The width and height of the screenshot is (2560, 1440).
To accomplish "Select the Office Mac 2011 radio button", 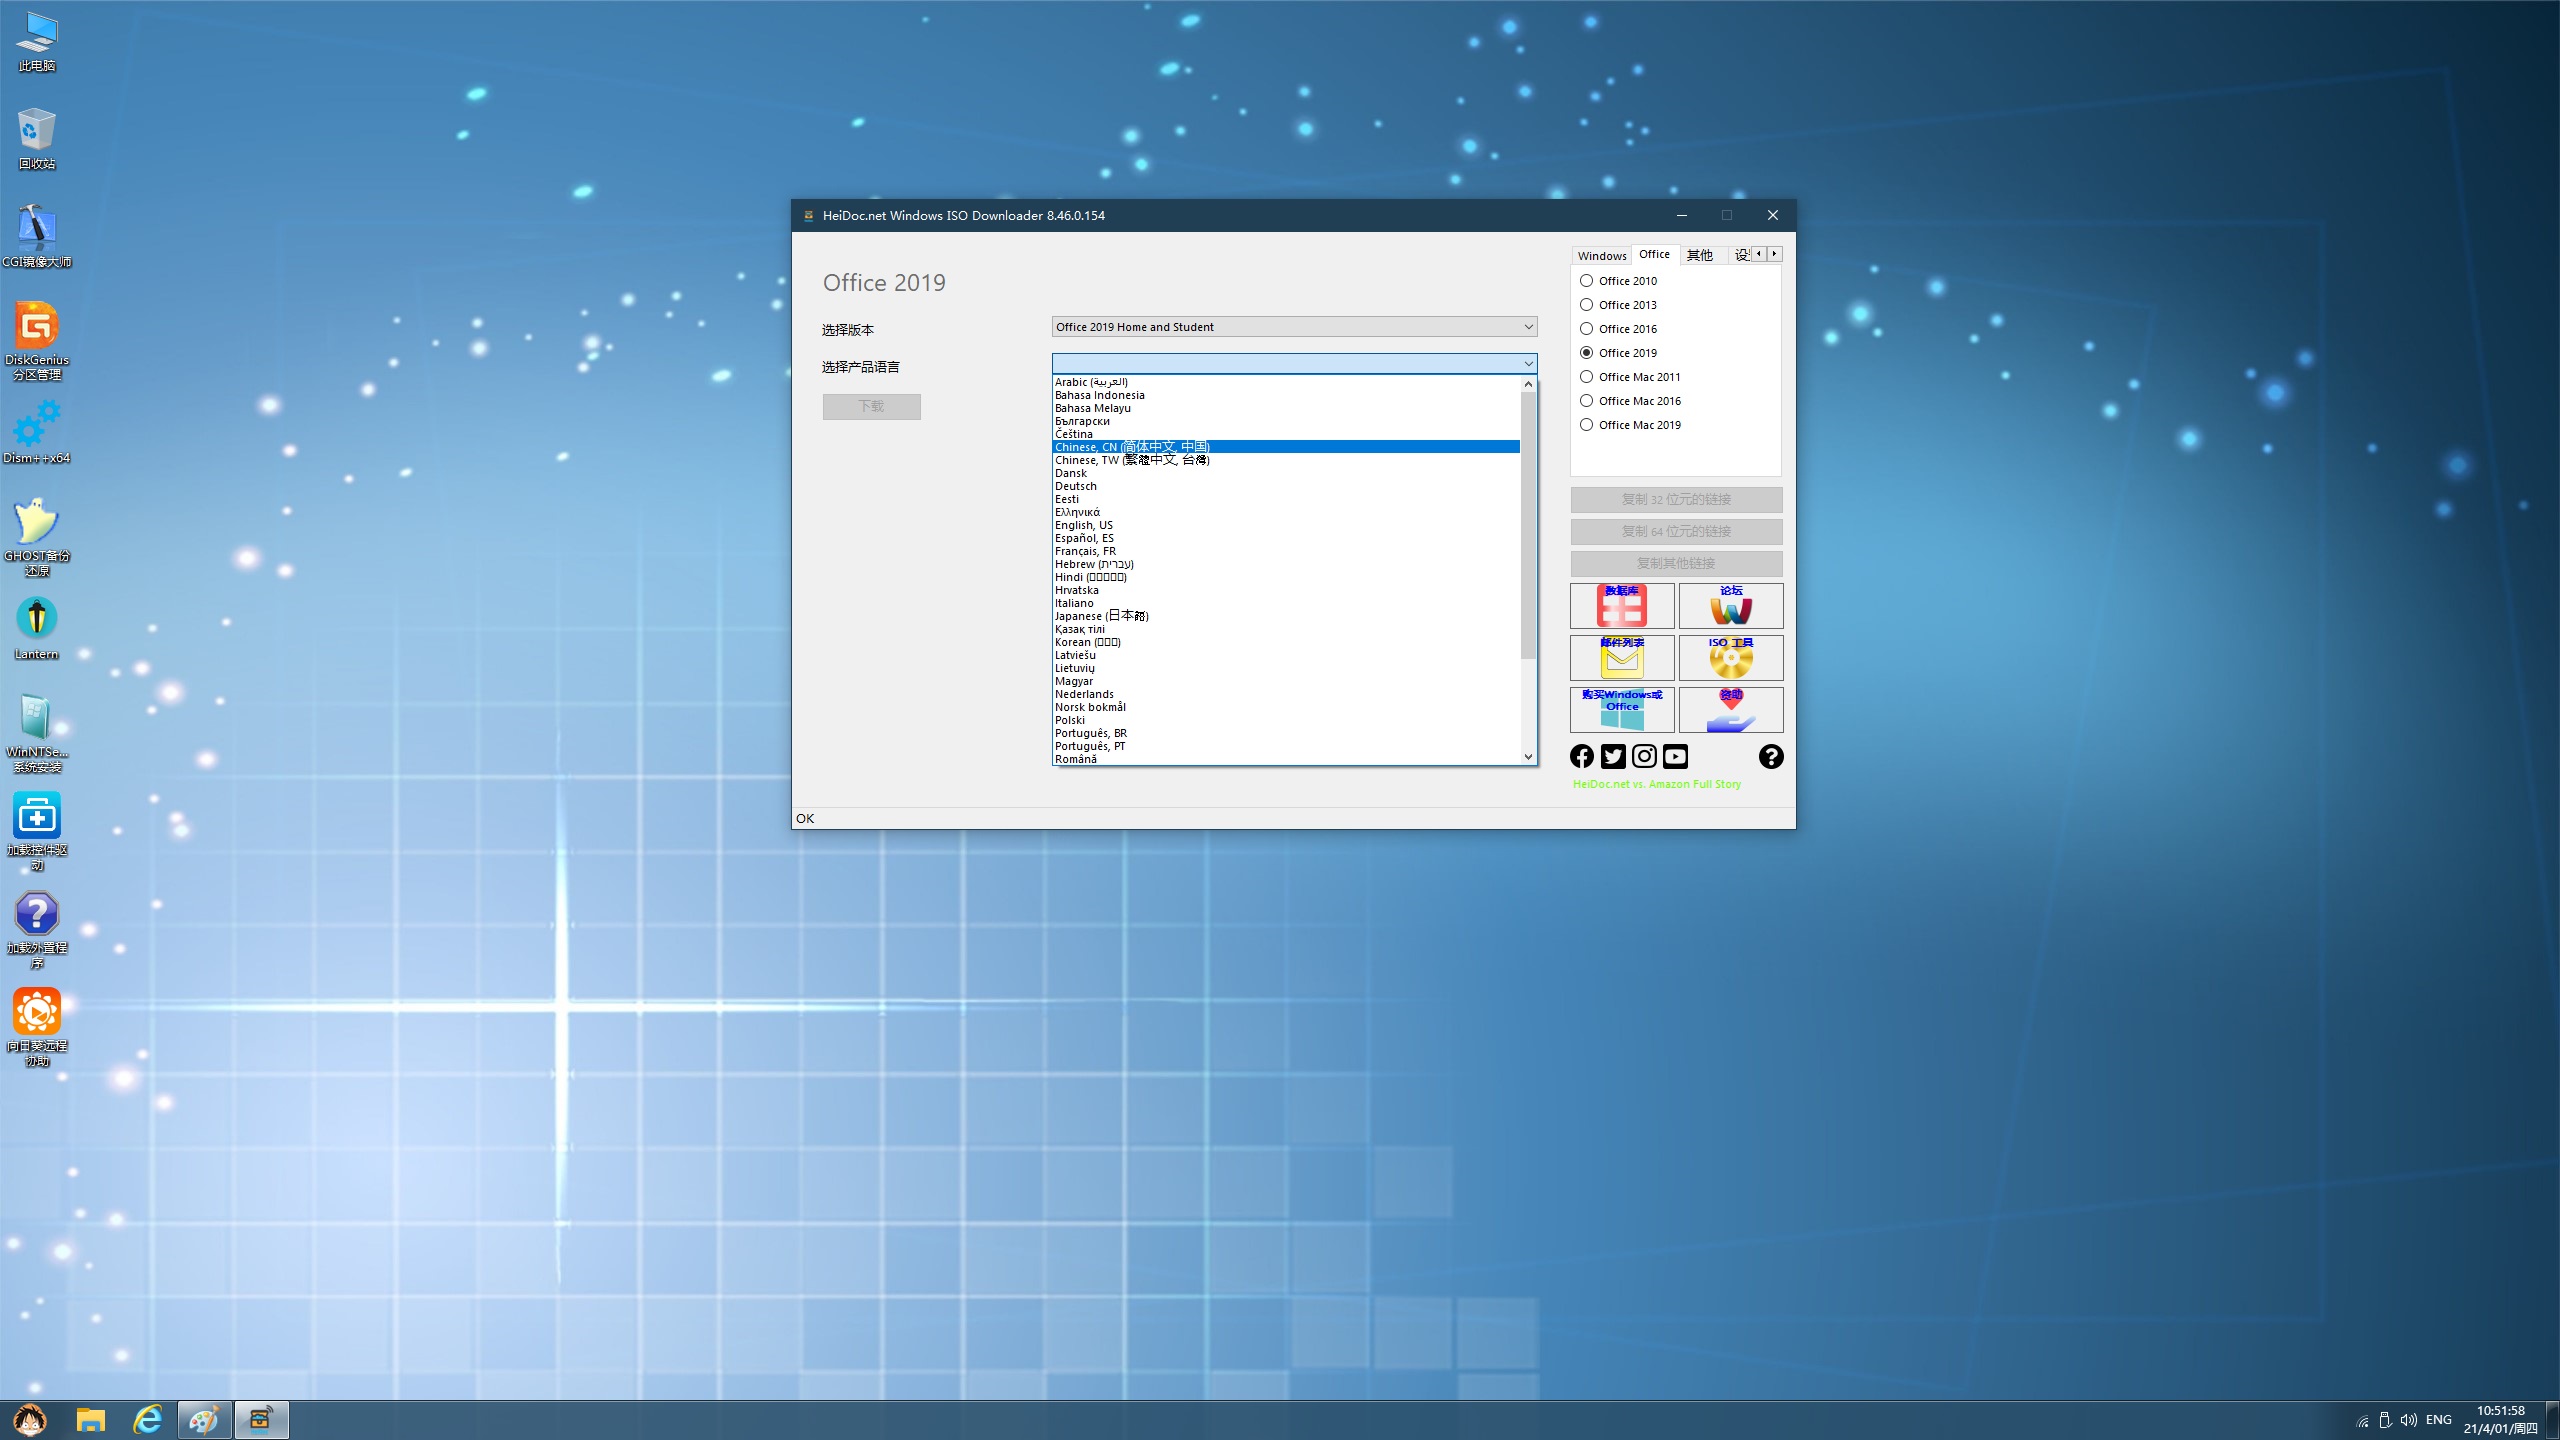I will (1630, 377).
